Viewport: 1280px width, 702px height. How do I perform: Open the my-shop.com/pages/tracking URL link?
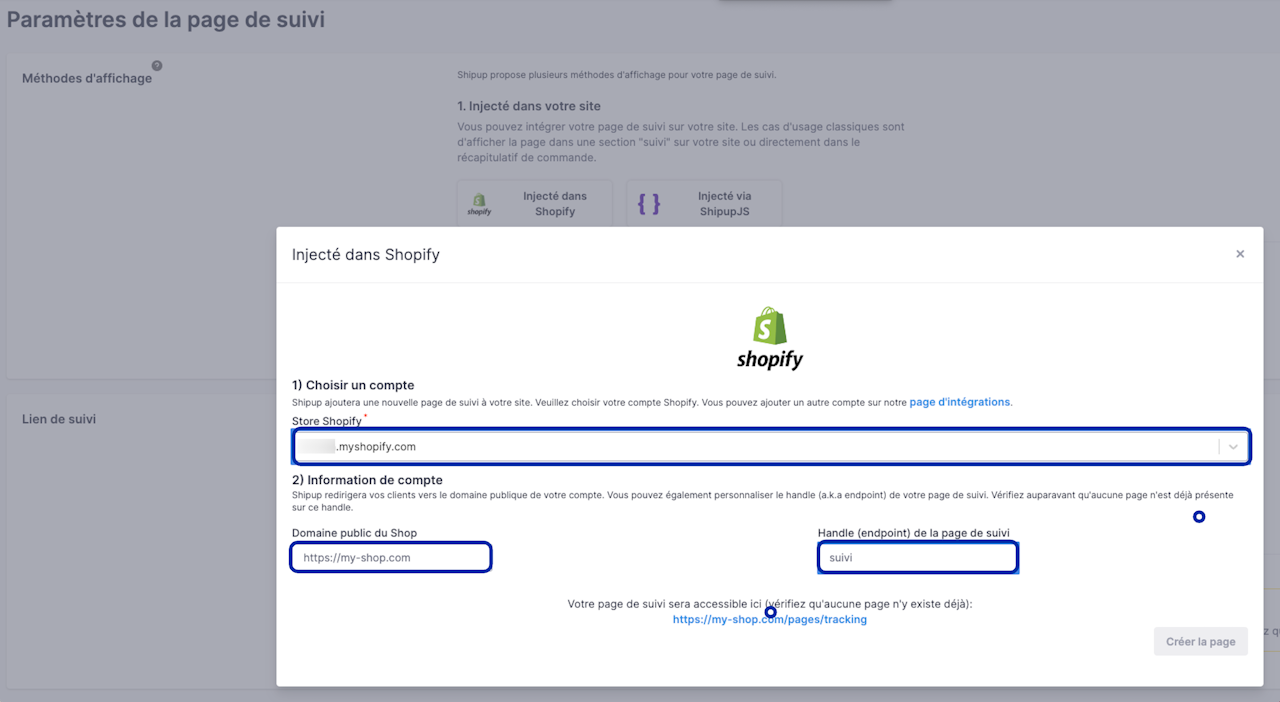click(x=770, y=620)
